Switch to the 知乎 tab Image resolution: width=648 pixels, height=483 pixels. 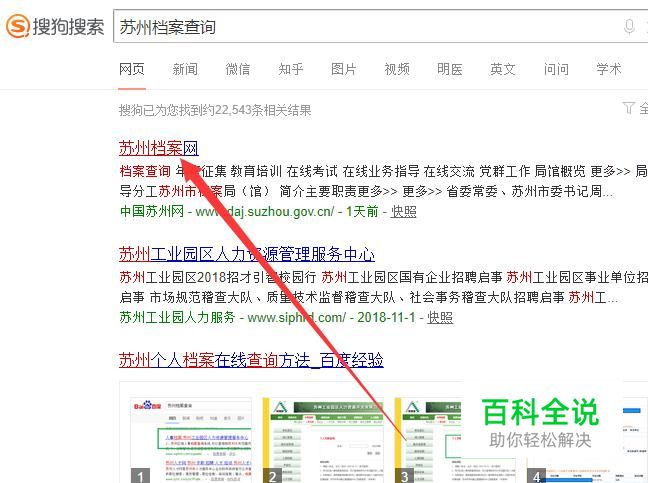[x=291, y=69]
